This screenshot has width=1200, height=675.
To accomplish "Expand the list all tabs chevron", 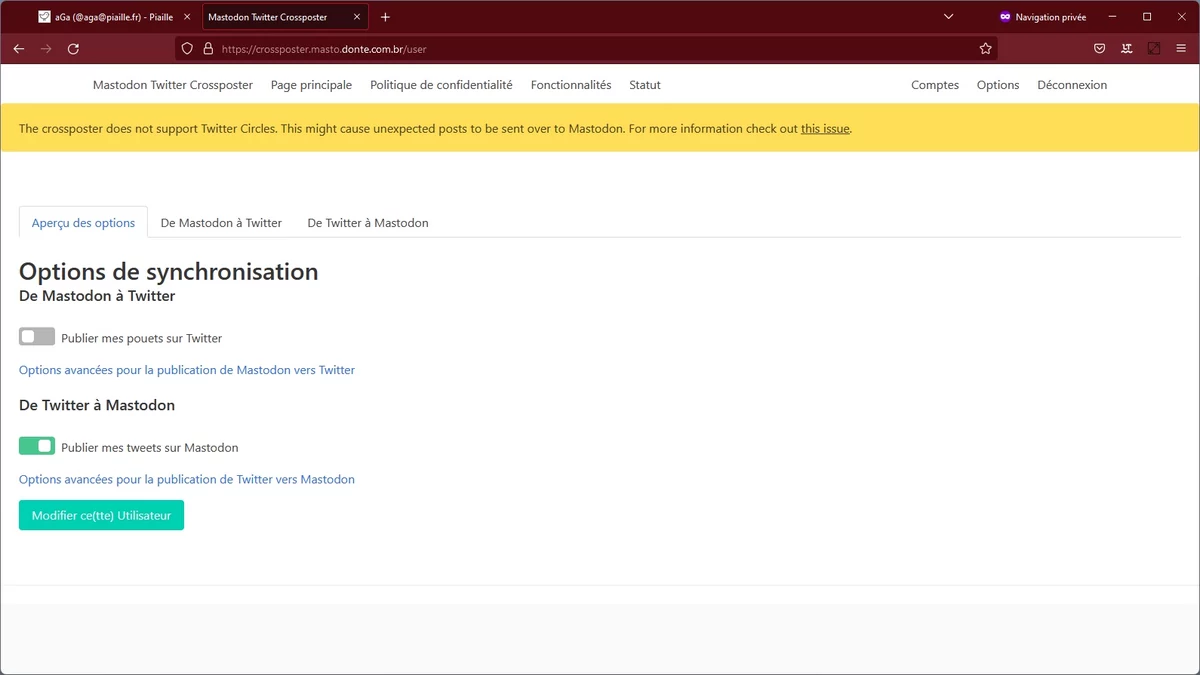I will (949, 17).
